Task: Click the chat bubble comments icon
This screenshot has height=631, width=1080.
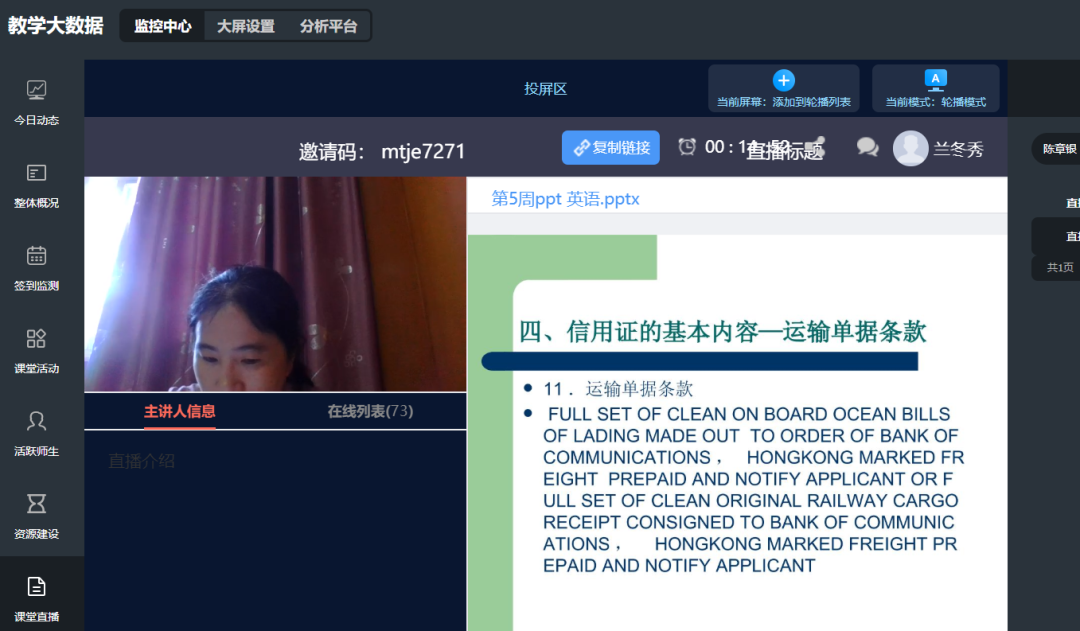Action: pos(867,148)
